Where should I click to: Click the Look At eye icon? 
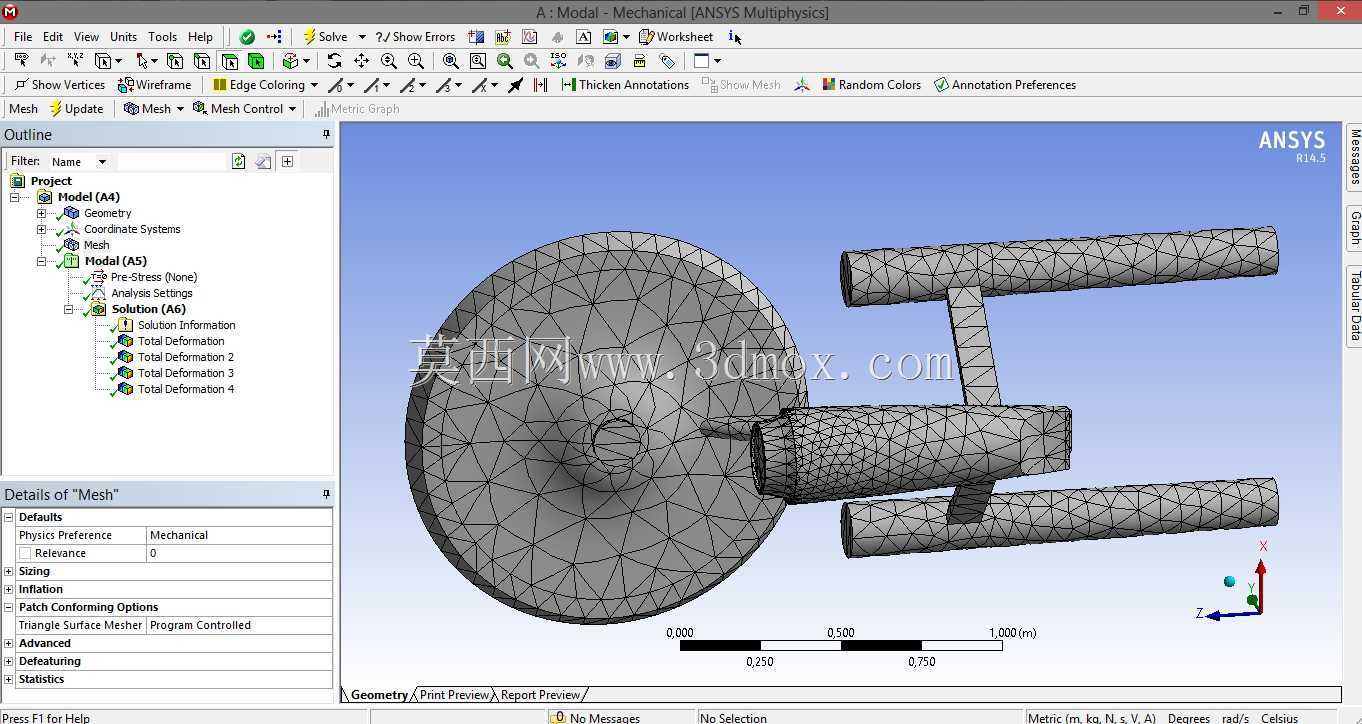point(612,61)
